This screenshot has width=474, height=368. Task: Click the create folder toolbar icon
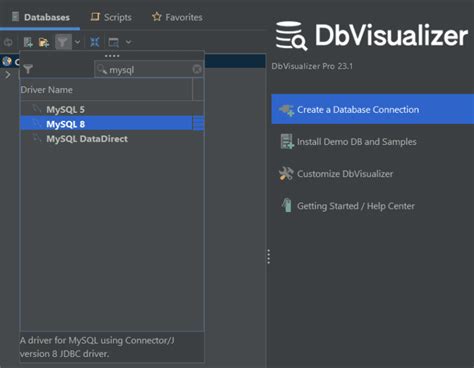pos(44,42)
